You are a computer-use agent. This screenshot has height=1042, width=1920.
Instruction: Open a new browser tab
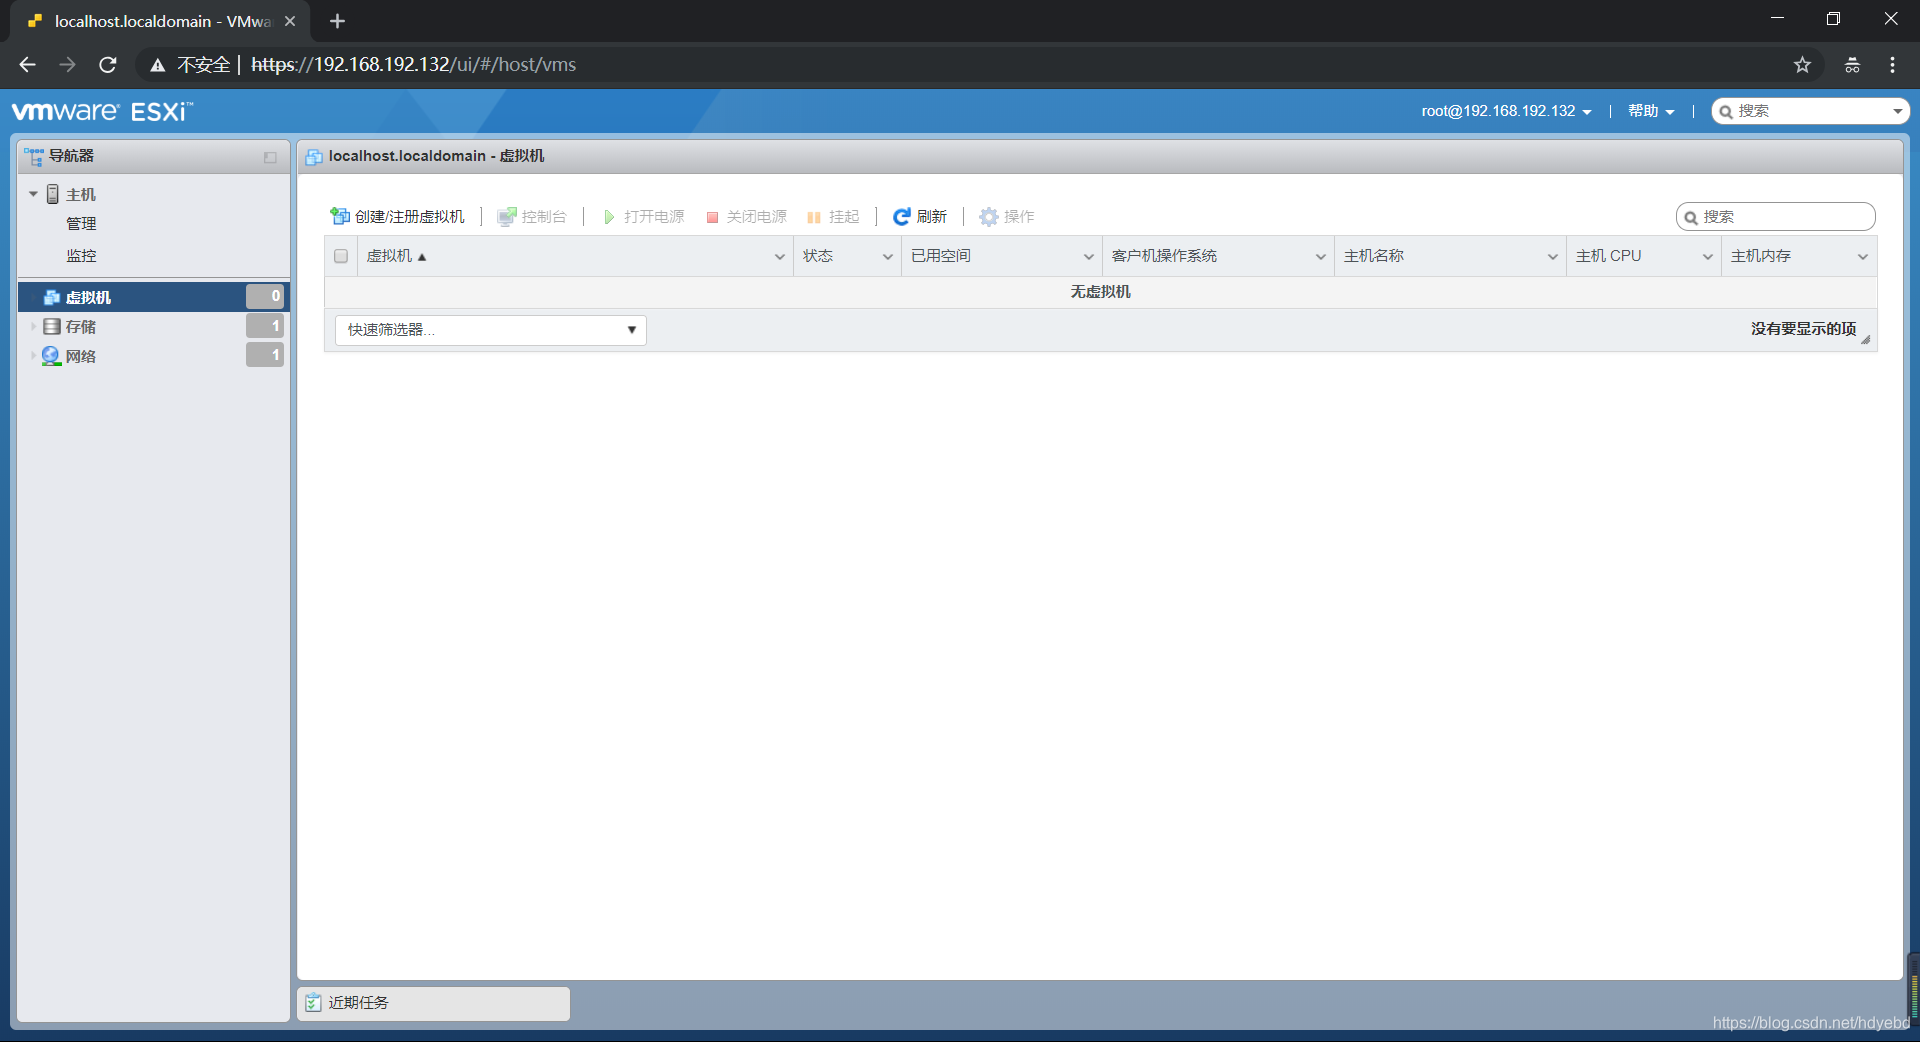tap(337, 21)
